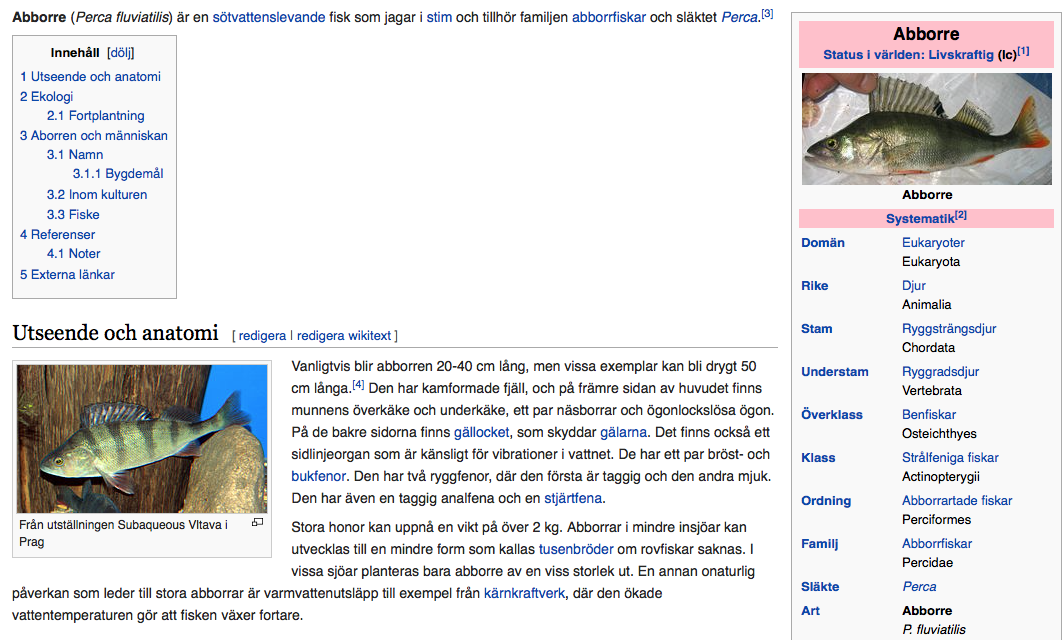Go to subsection 4.1 Noter
Screen dimensions: 1063x640
[x=73, y=254]
